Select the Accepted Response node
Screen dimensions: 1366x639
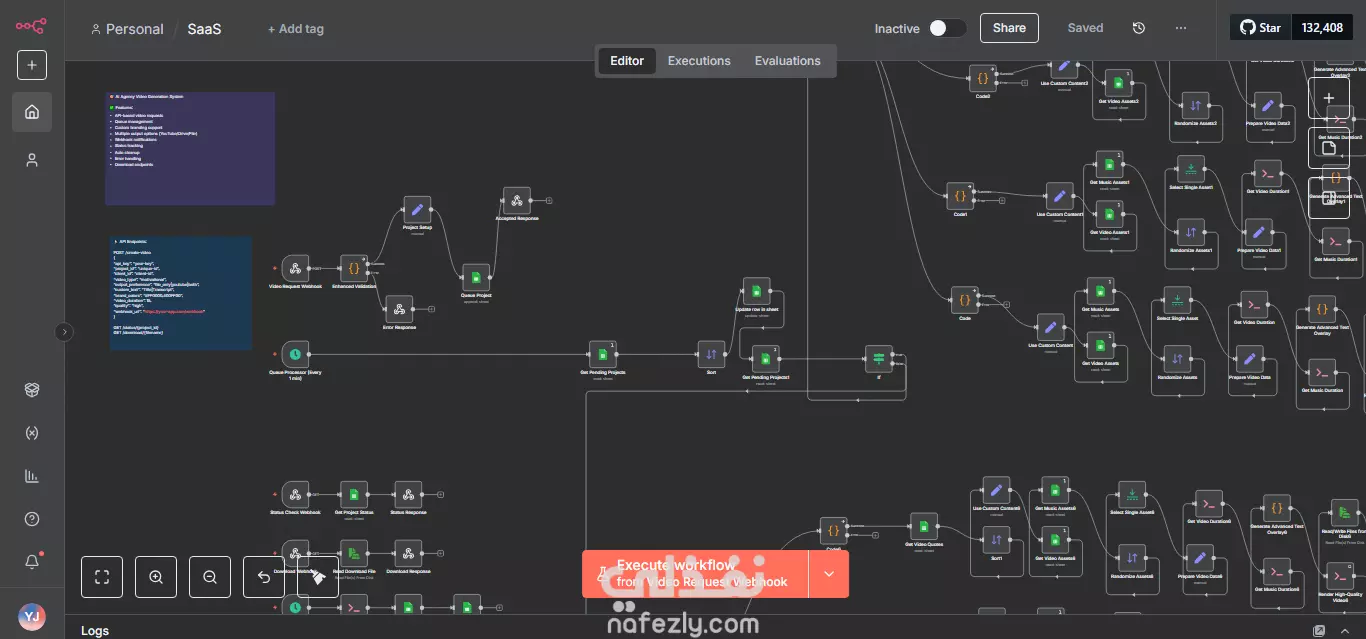pos(516,201)
